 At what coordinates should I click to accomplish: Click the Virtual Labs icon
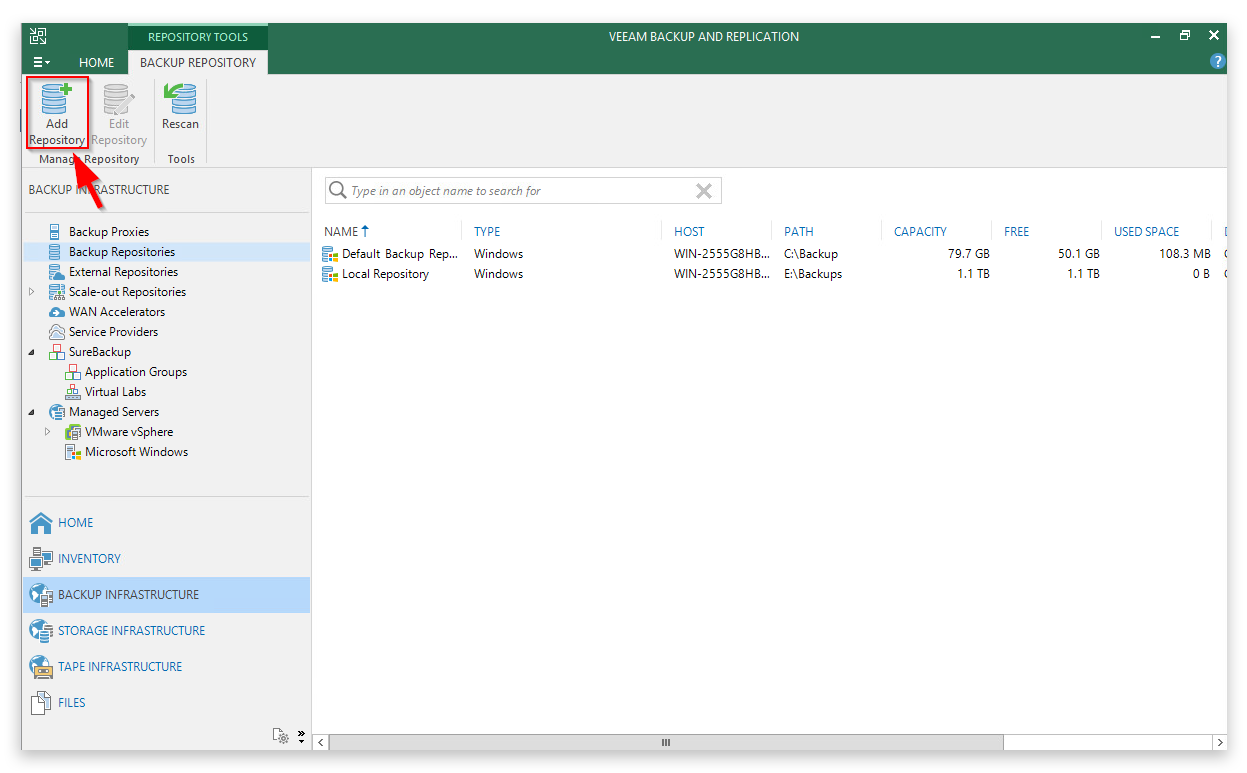(x=73, y=392)
